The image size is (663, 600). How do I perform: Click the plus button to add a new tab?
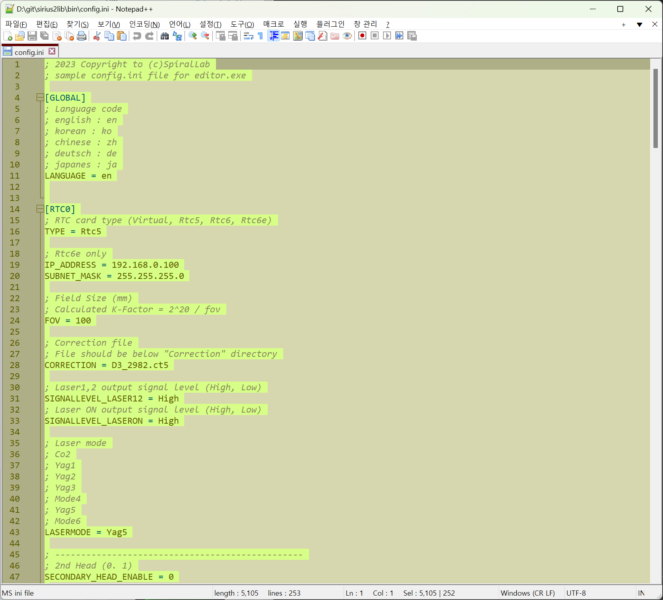[x=623, y=23]
